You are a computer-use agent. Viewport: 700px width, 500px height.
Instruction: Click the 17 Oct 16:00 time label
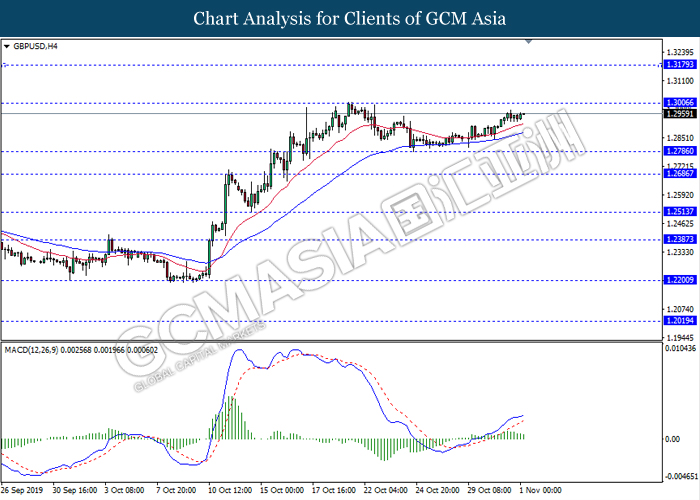click(334, 490)
